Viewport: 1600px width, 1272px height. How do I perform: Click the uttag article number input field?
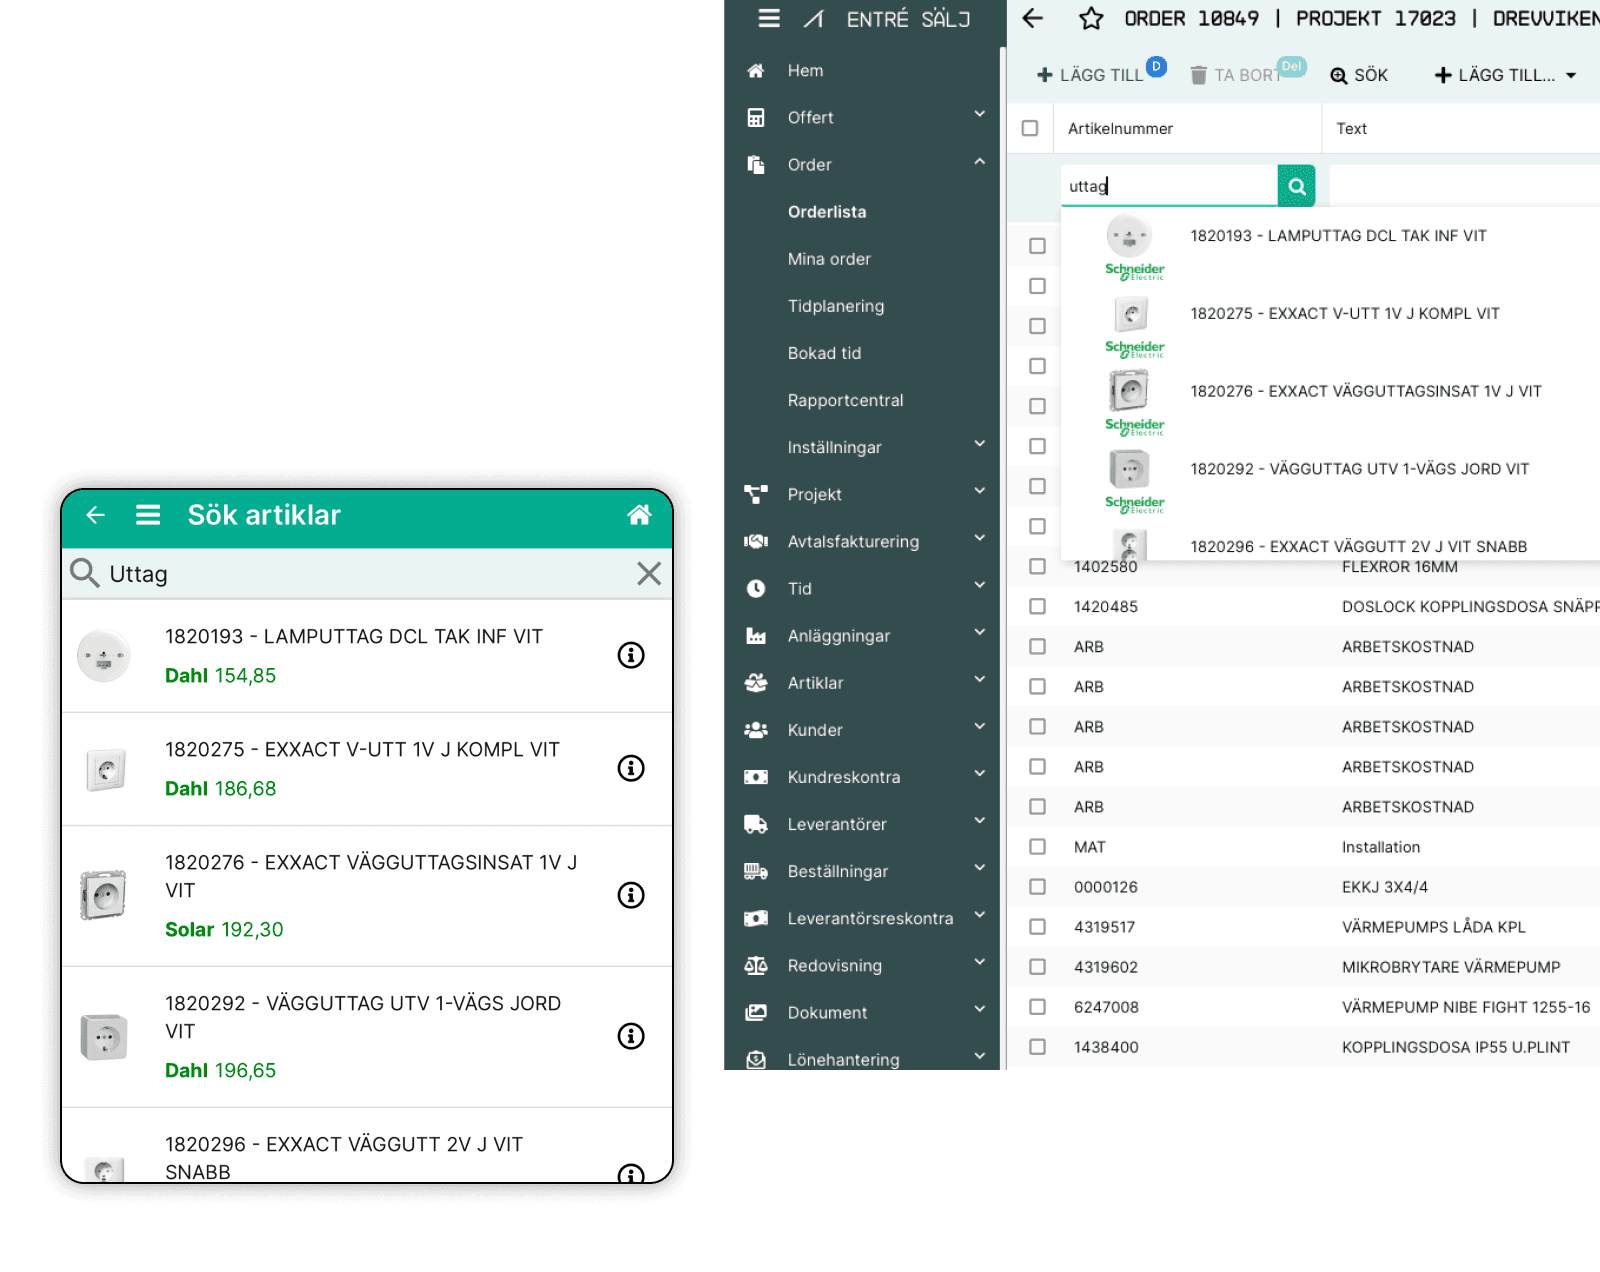[1169, 186]
